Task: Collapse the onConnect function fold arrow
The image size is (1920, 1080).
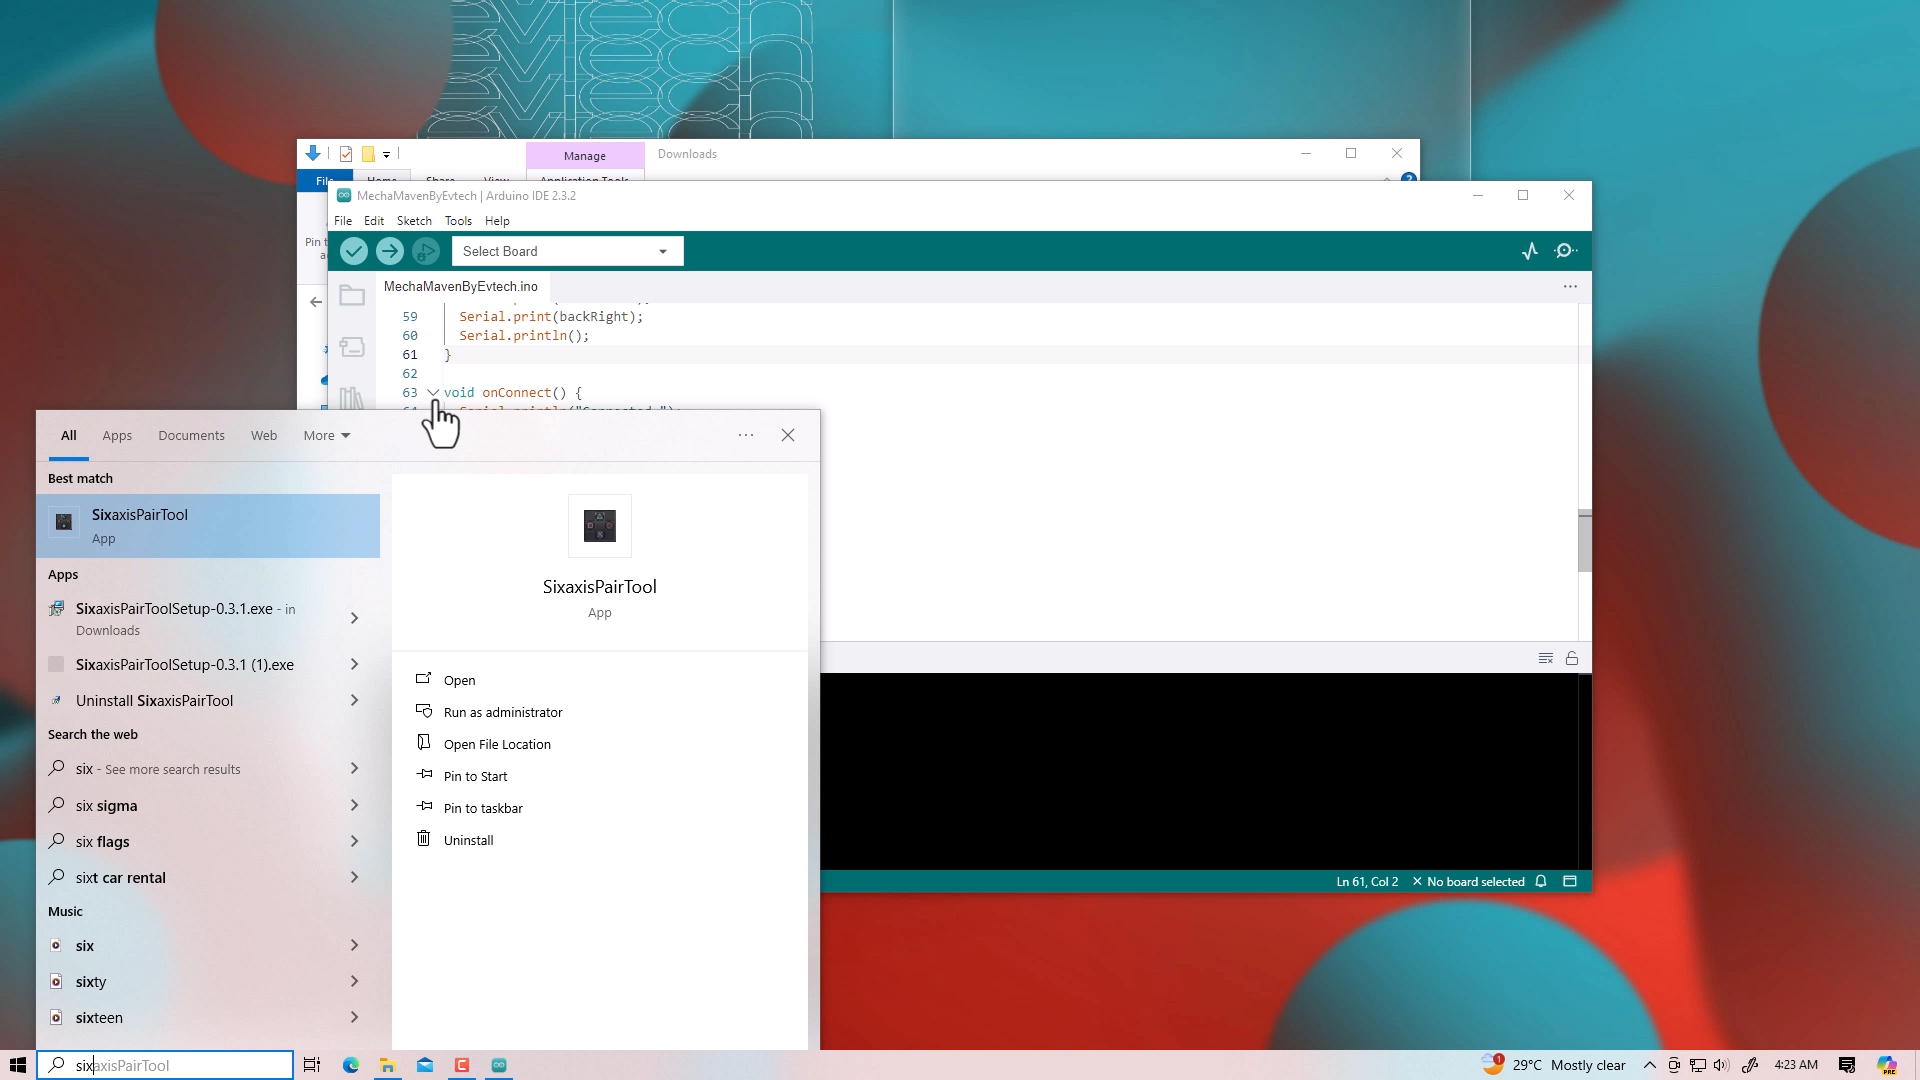Action: click(x=433, y=392)
